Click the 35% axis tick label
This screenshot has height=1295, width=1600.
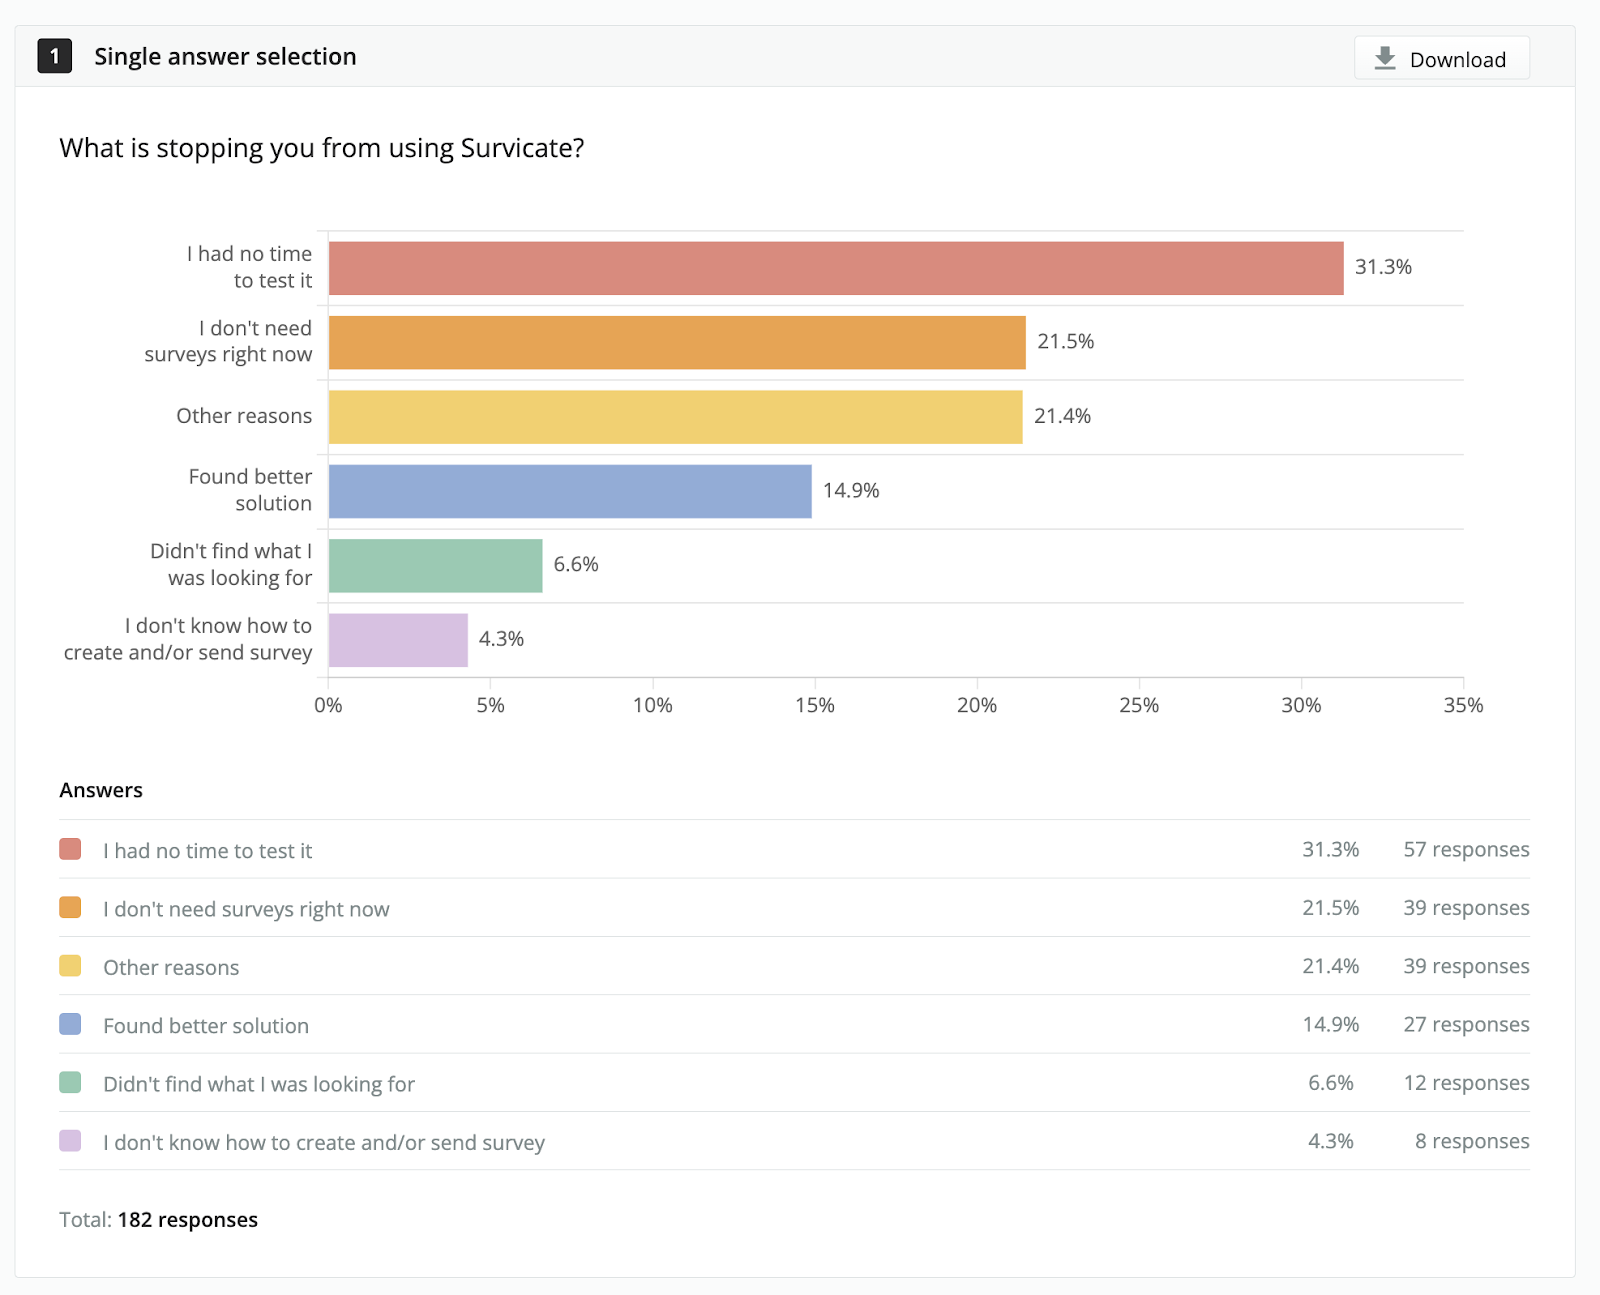pos(1463,705)
